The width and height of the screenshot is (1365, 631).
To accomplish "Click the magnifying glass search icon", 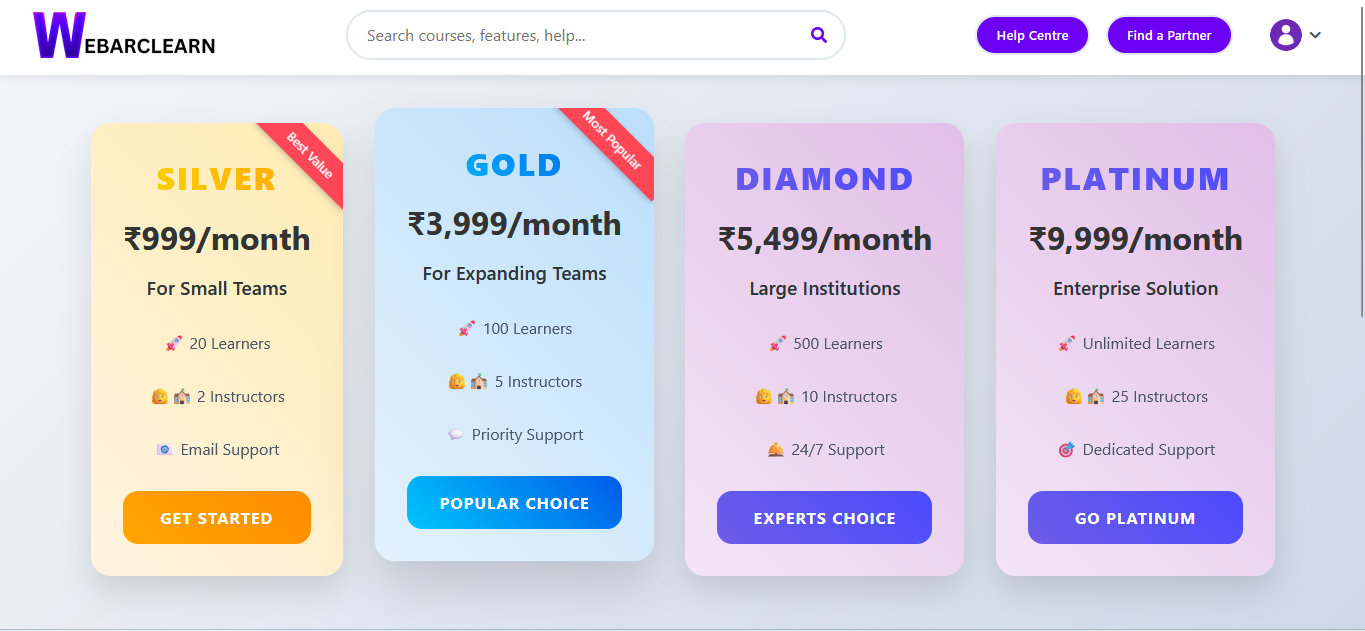I will pos(819,35).
